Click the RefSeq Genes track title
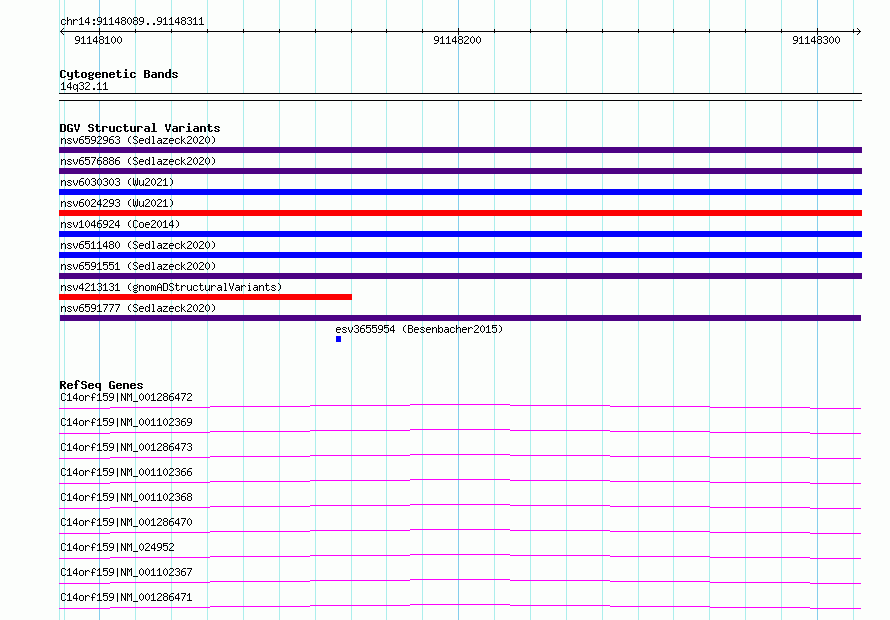This screenshot has width=890, height=620. [101, 385]
